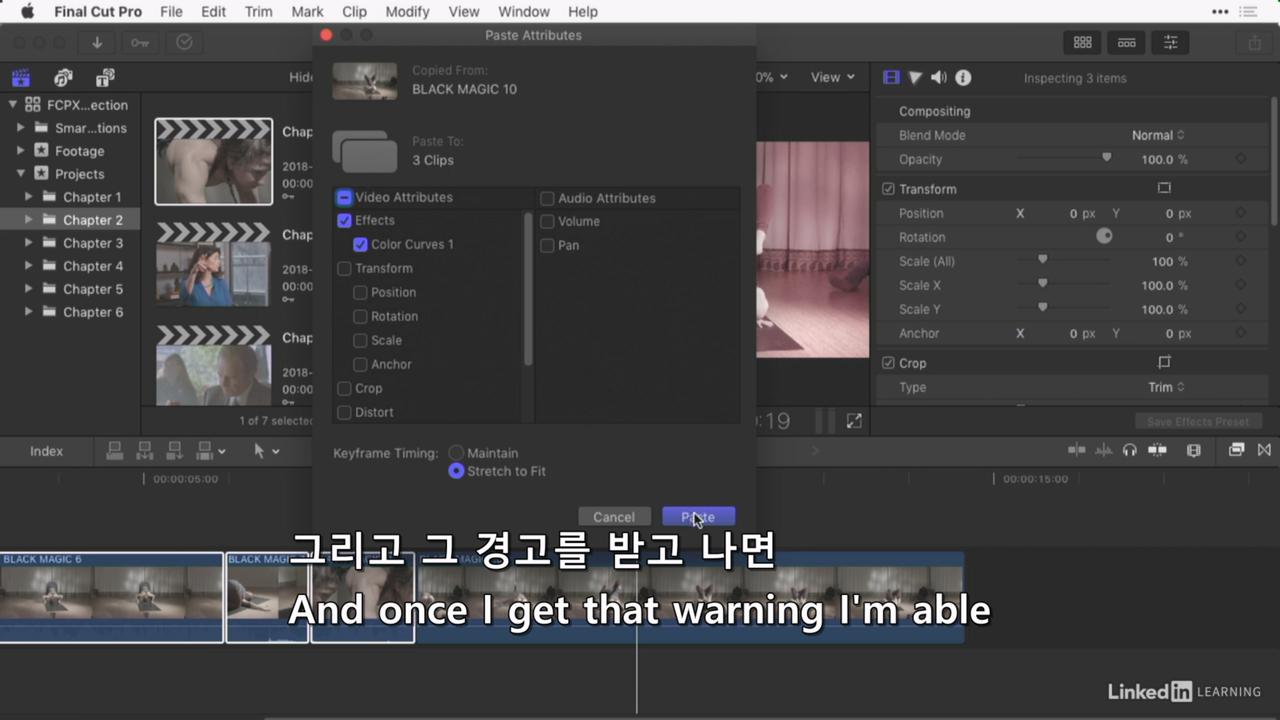Viewport: 1280px width, 720px height.
Task: Toggle video skimming icon
Action: click(x=1077, y=450)
